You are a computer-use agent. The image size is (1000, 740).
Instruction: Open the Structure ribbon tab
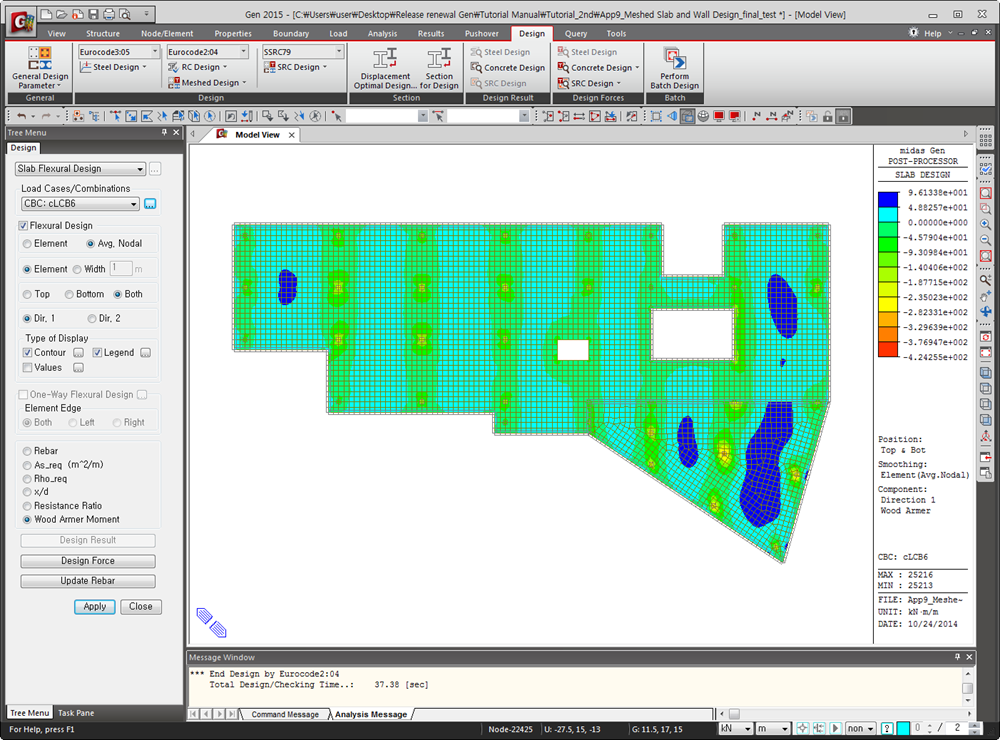tap(103, 33)
